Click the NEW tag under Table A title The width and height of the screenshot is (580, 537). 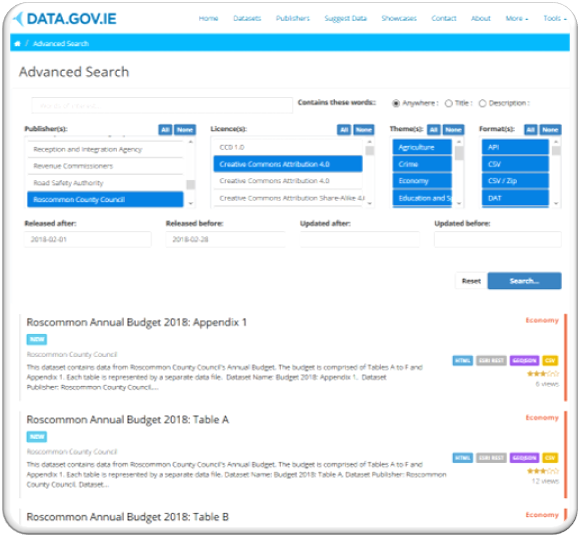(x=37, y=437)
